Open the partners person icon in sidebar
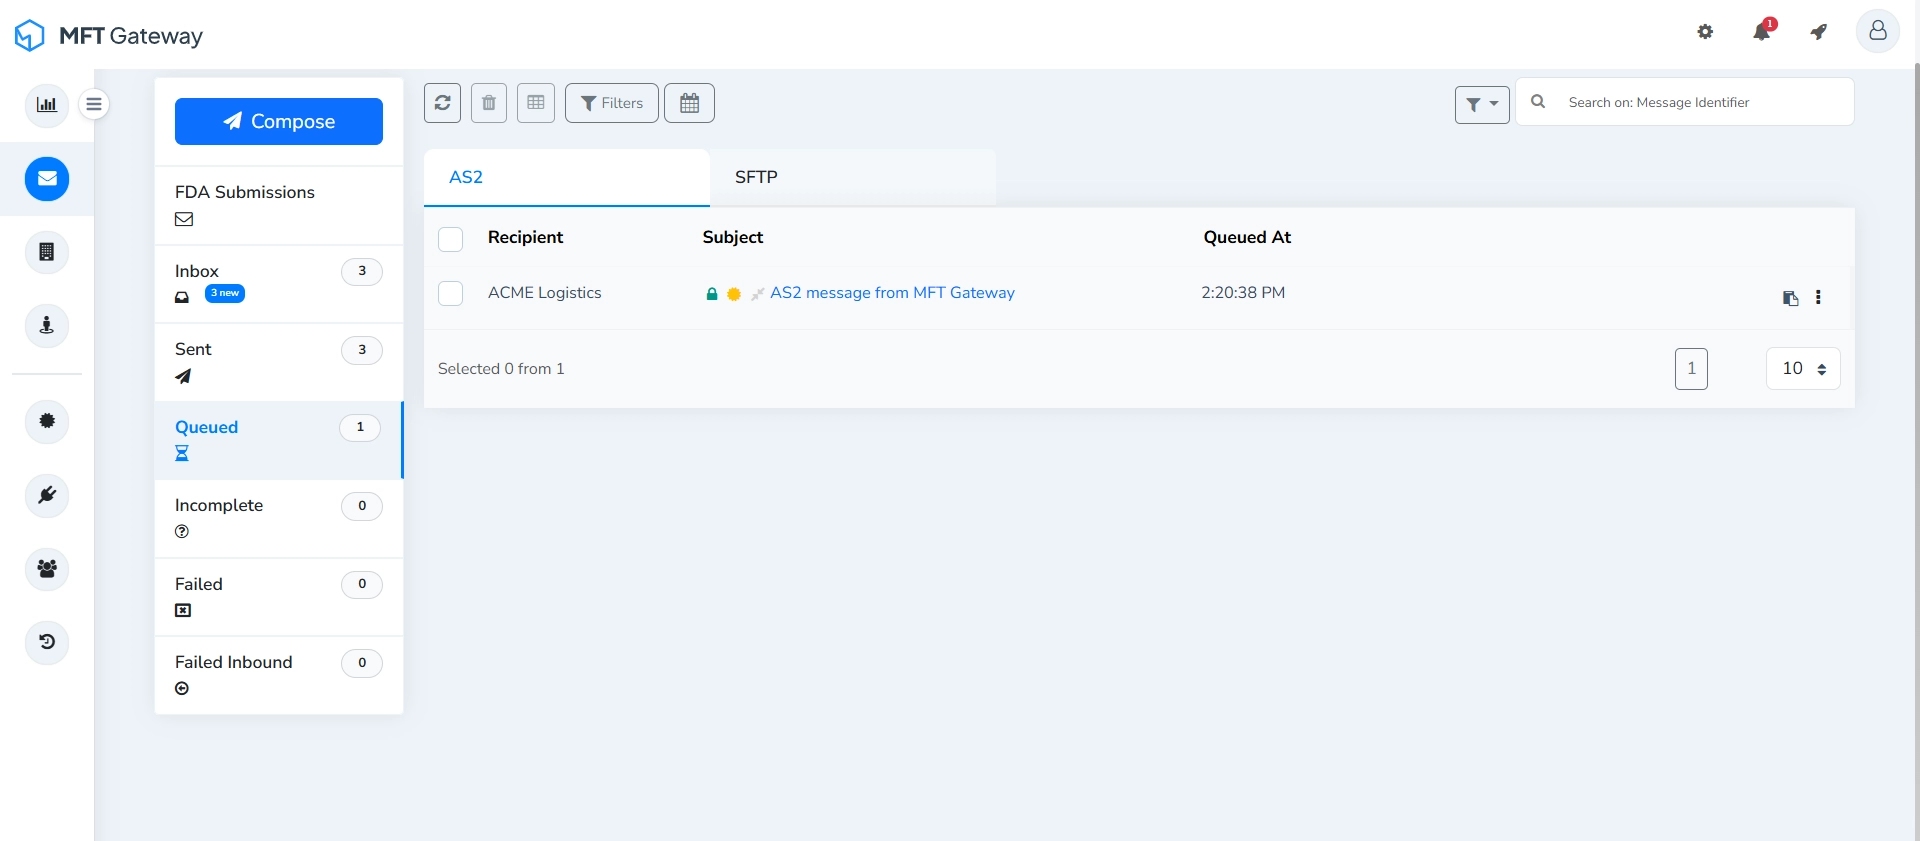 click(47, 326)
